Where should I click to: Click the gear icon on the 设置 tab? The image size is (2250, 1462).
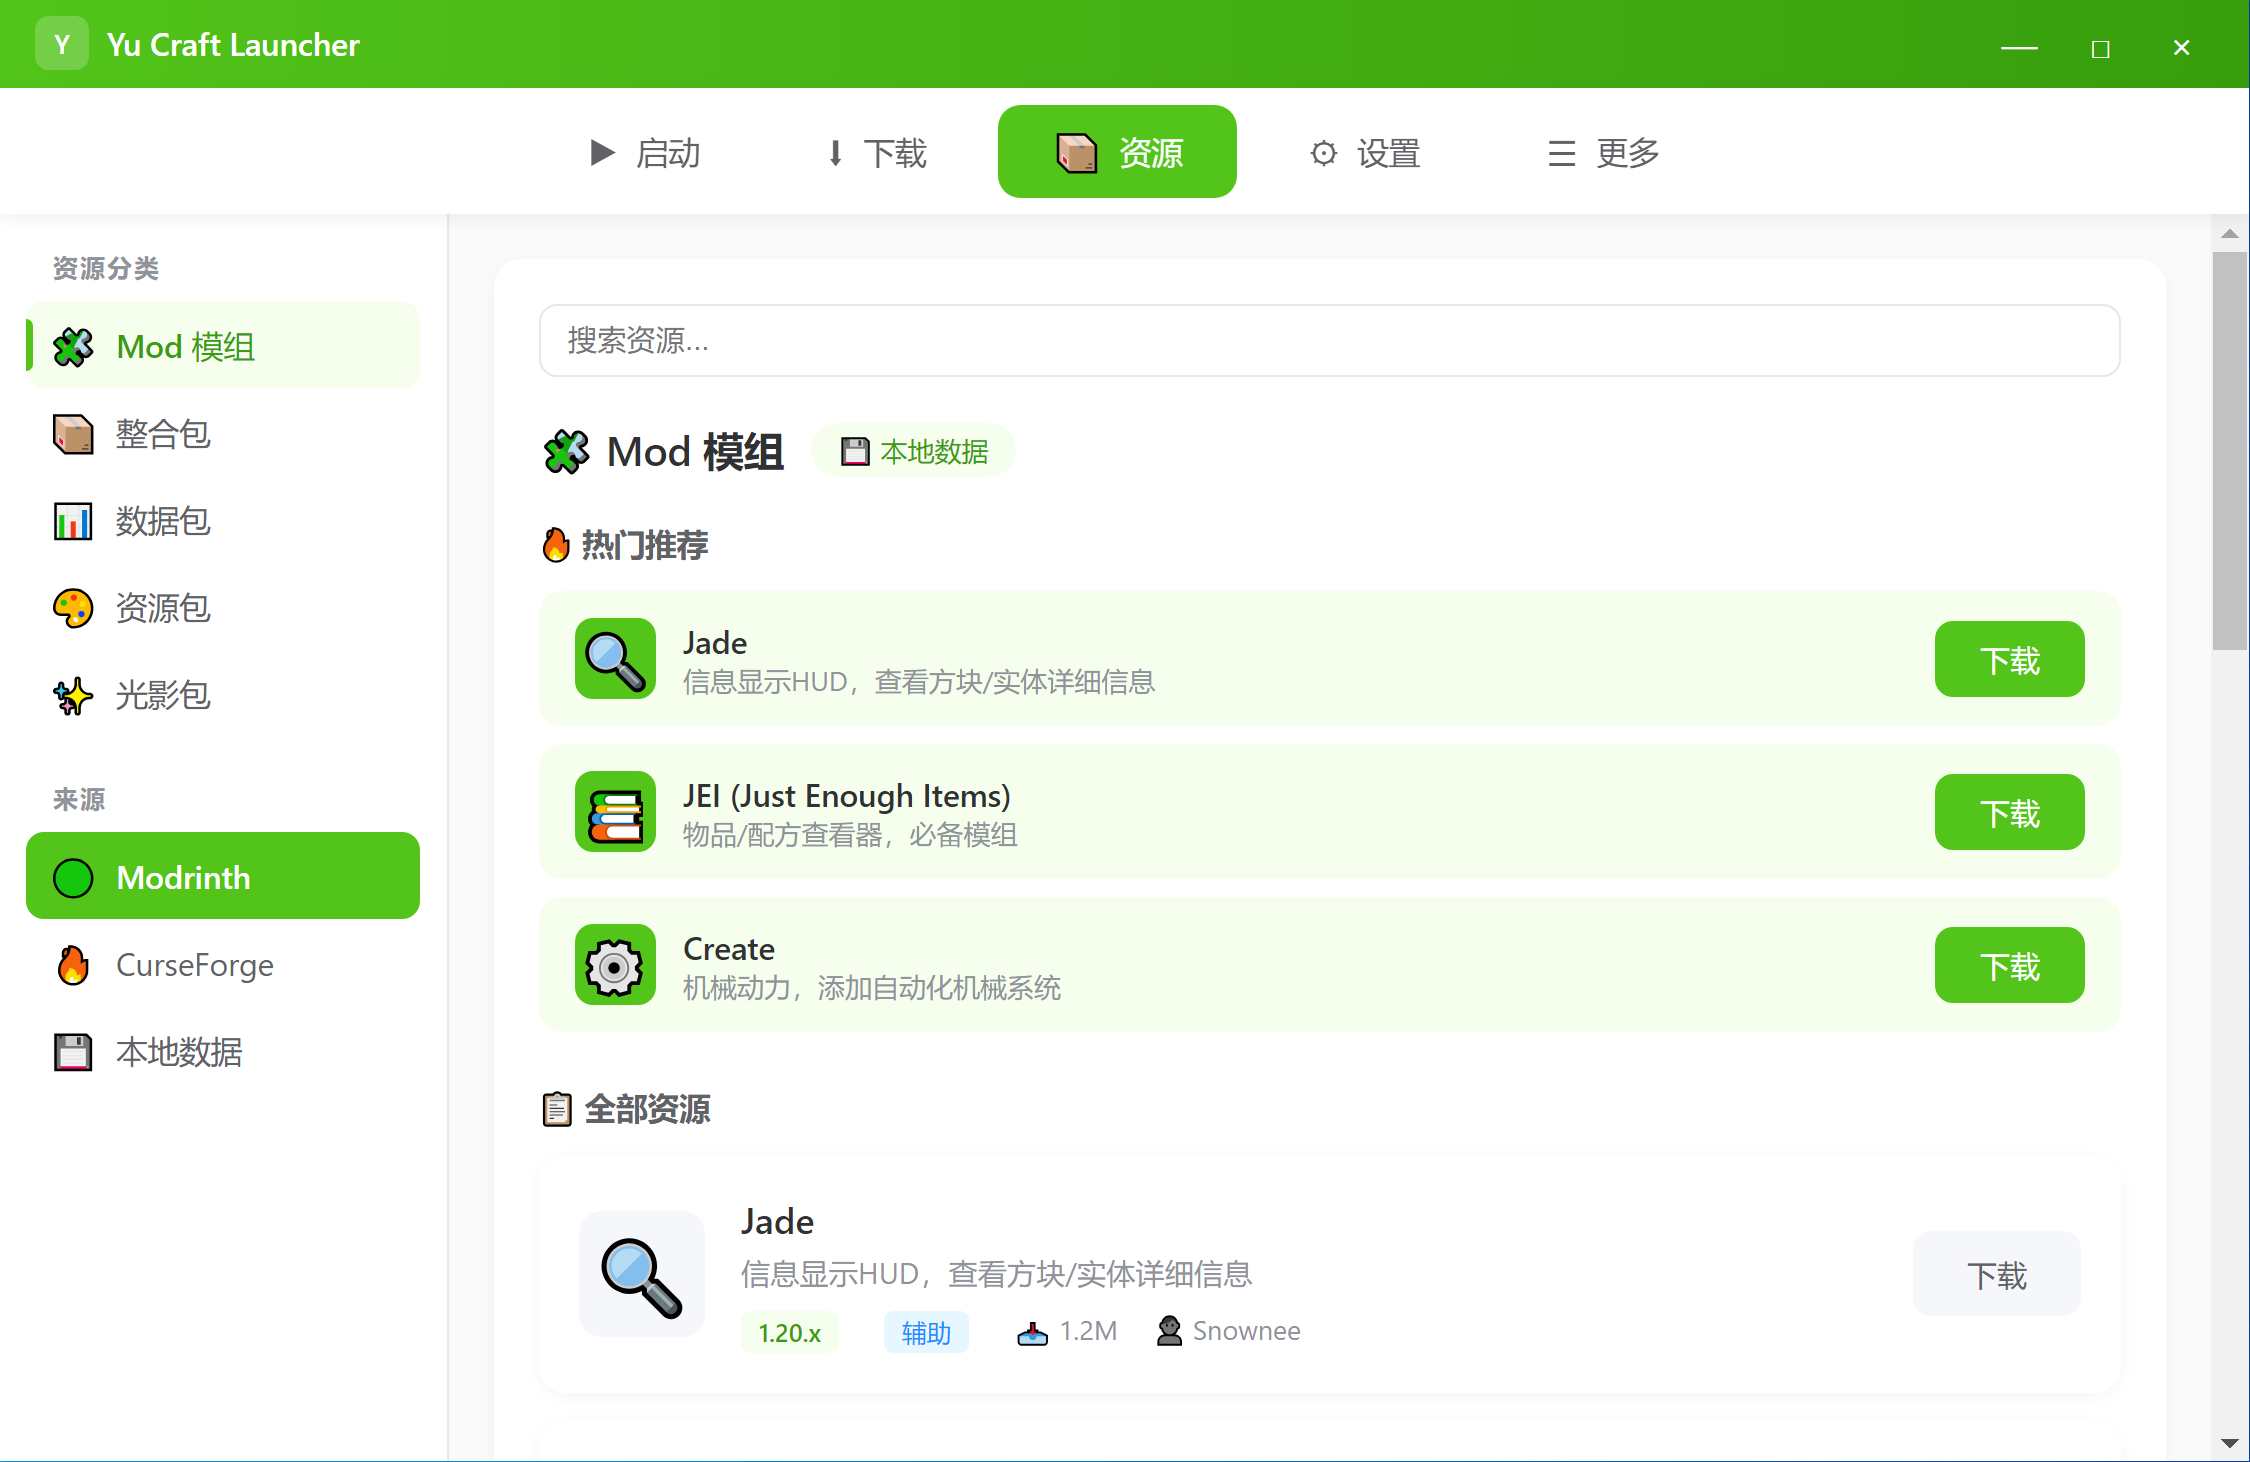point(1323,153)
